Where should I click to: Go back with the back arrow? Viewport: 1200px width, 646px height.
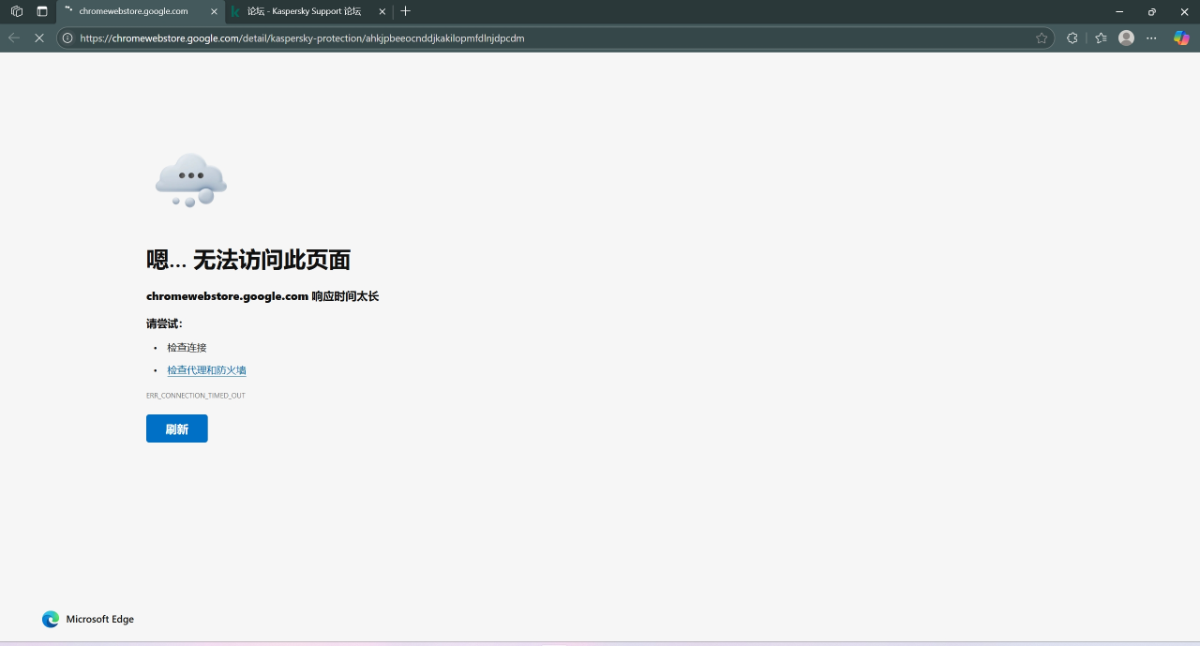(14, 38)
